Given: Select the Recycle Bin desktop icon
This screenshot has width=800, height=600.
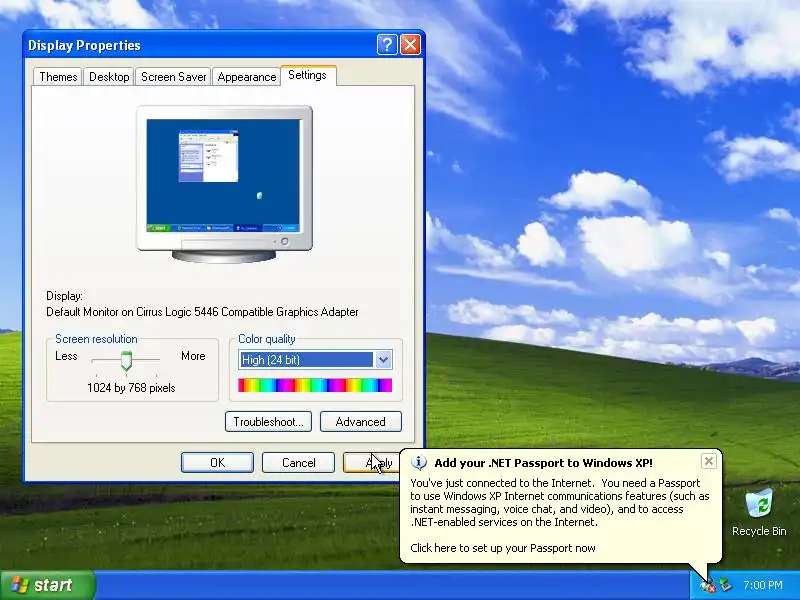Looking at the screenshot, I should point(759,513).
